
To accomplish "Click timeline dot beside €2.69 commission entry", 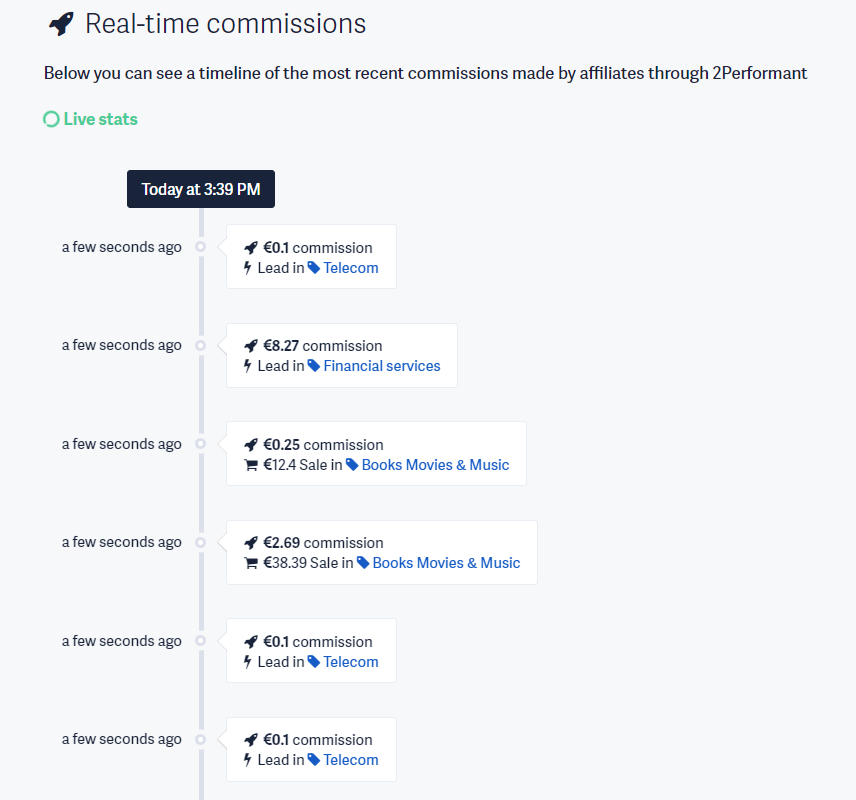I will (x=201, y=542).
